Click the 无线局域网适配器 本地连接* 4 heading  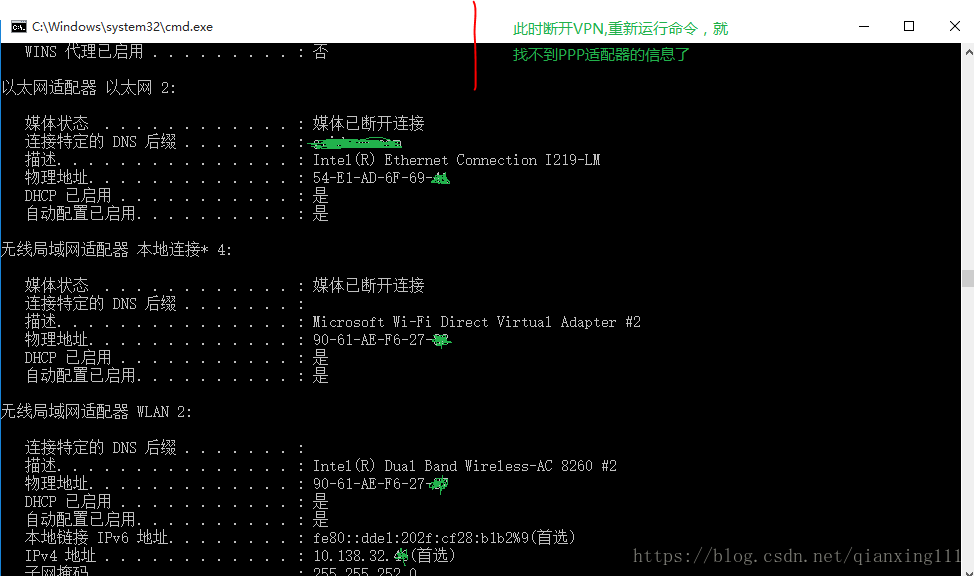tap(116, 250)
